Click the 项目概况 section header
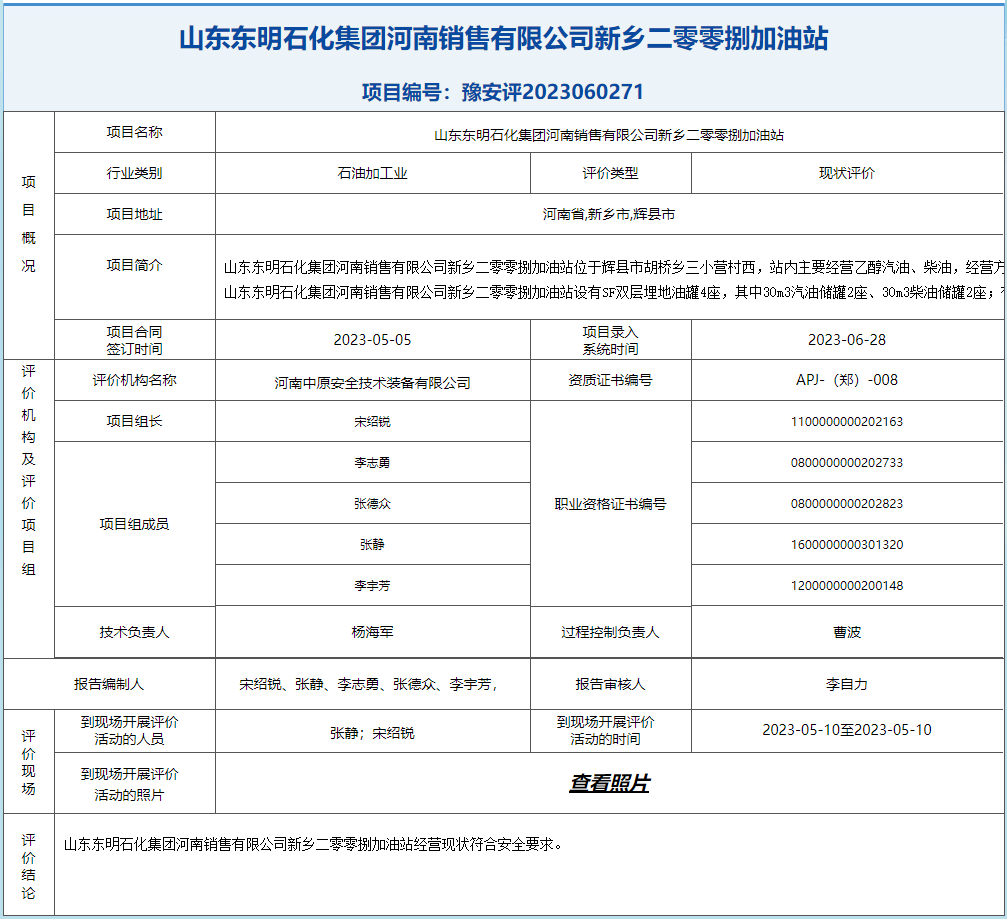Screen dimensions: 1007x919 coord(29,224)
